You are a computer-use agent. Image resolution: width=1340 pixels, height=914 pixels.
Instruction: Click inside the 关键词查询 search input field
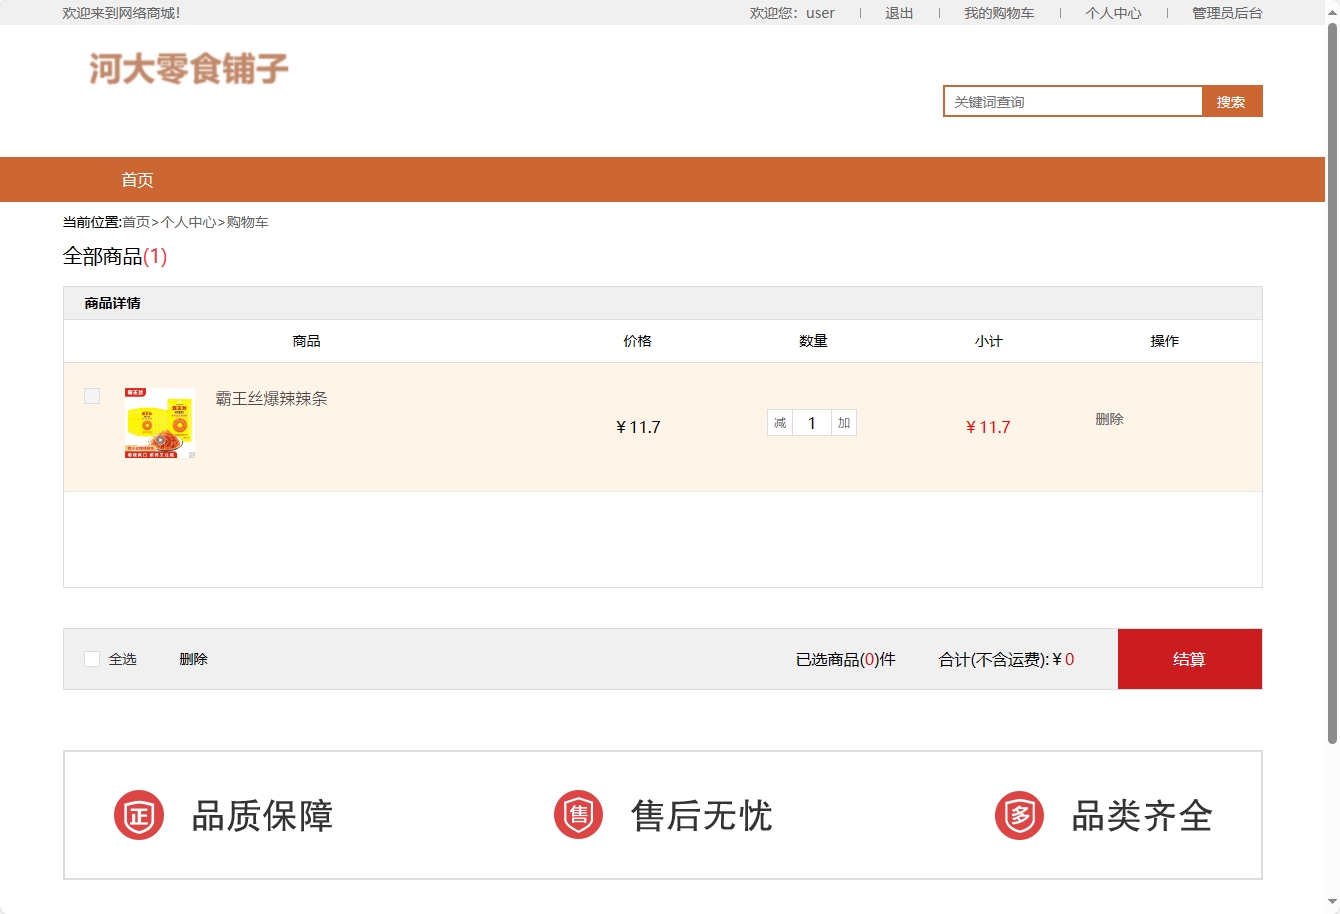click(1071, 100)
